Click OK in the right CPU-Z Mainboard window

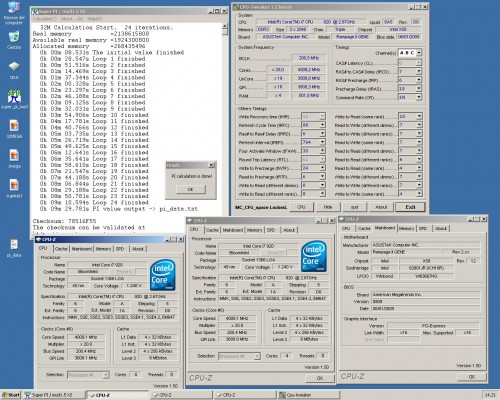pyautogui.click(x=472, y=377)
